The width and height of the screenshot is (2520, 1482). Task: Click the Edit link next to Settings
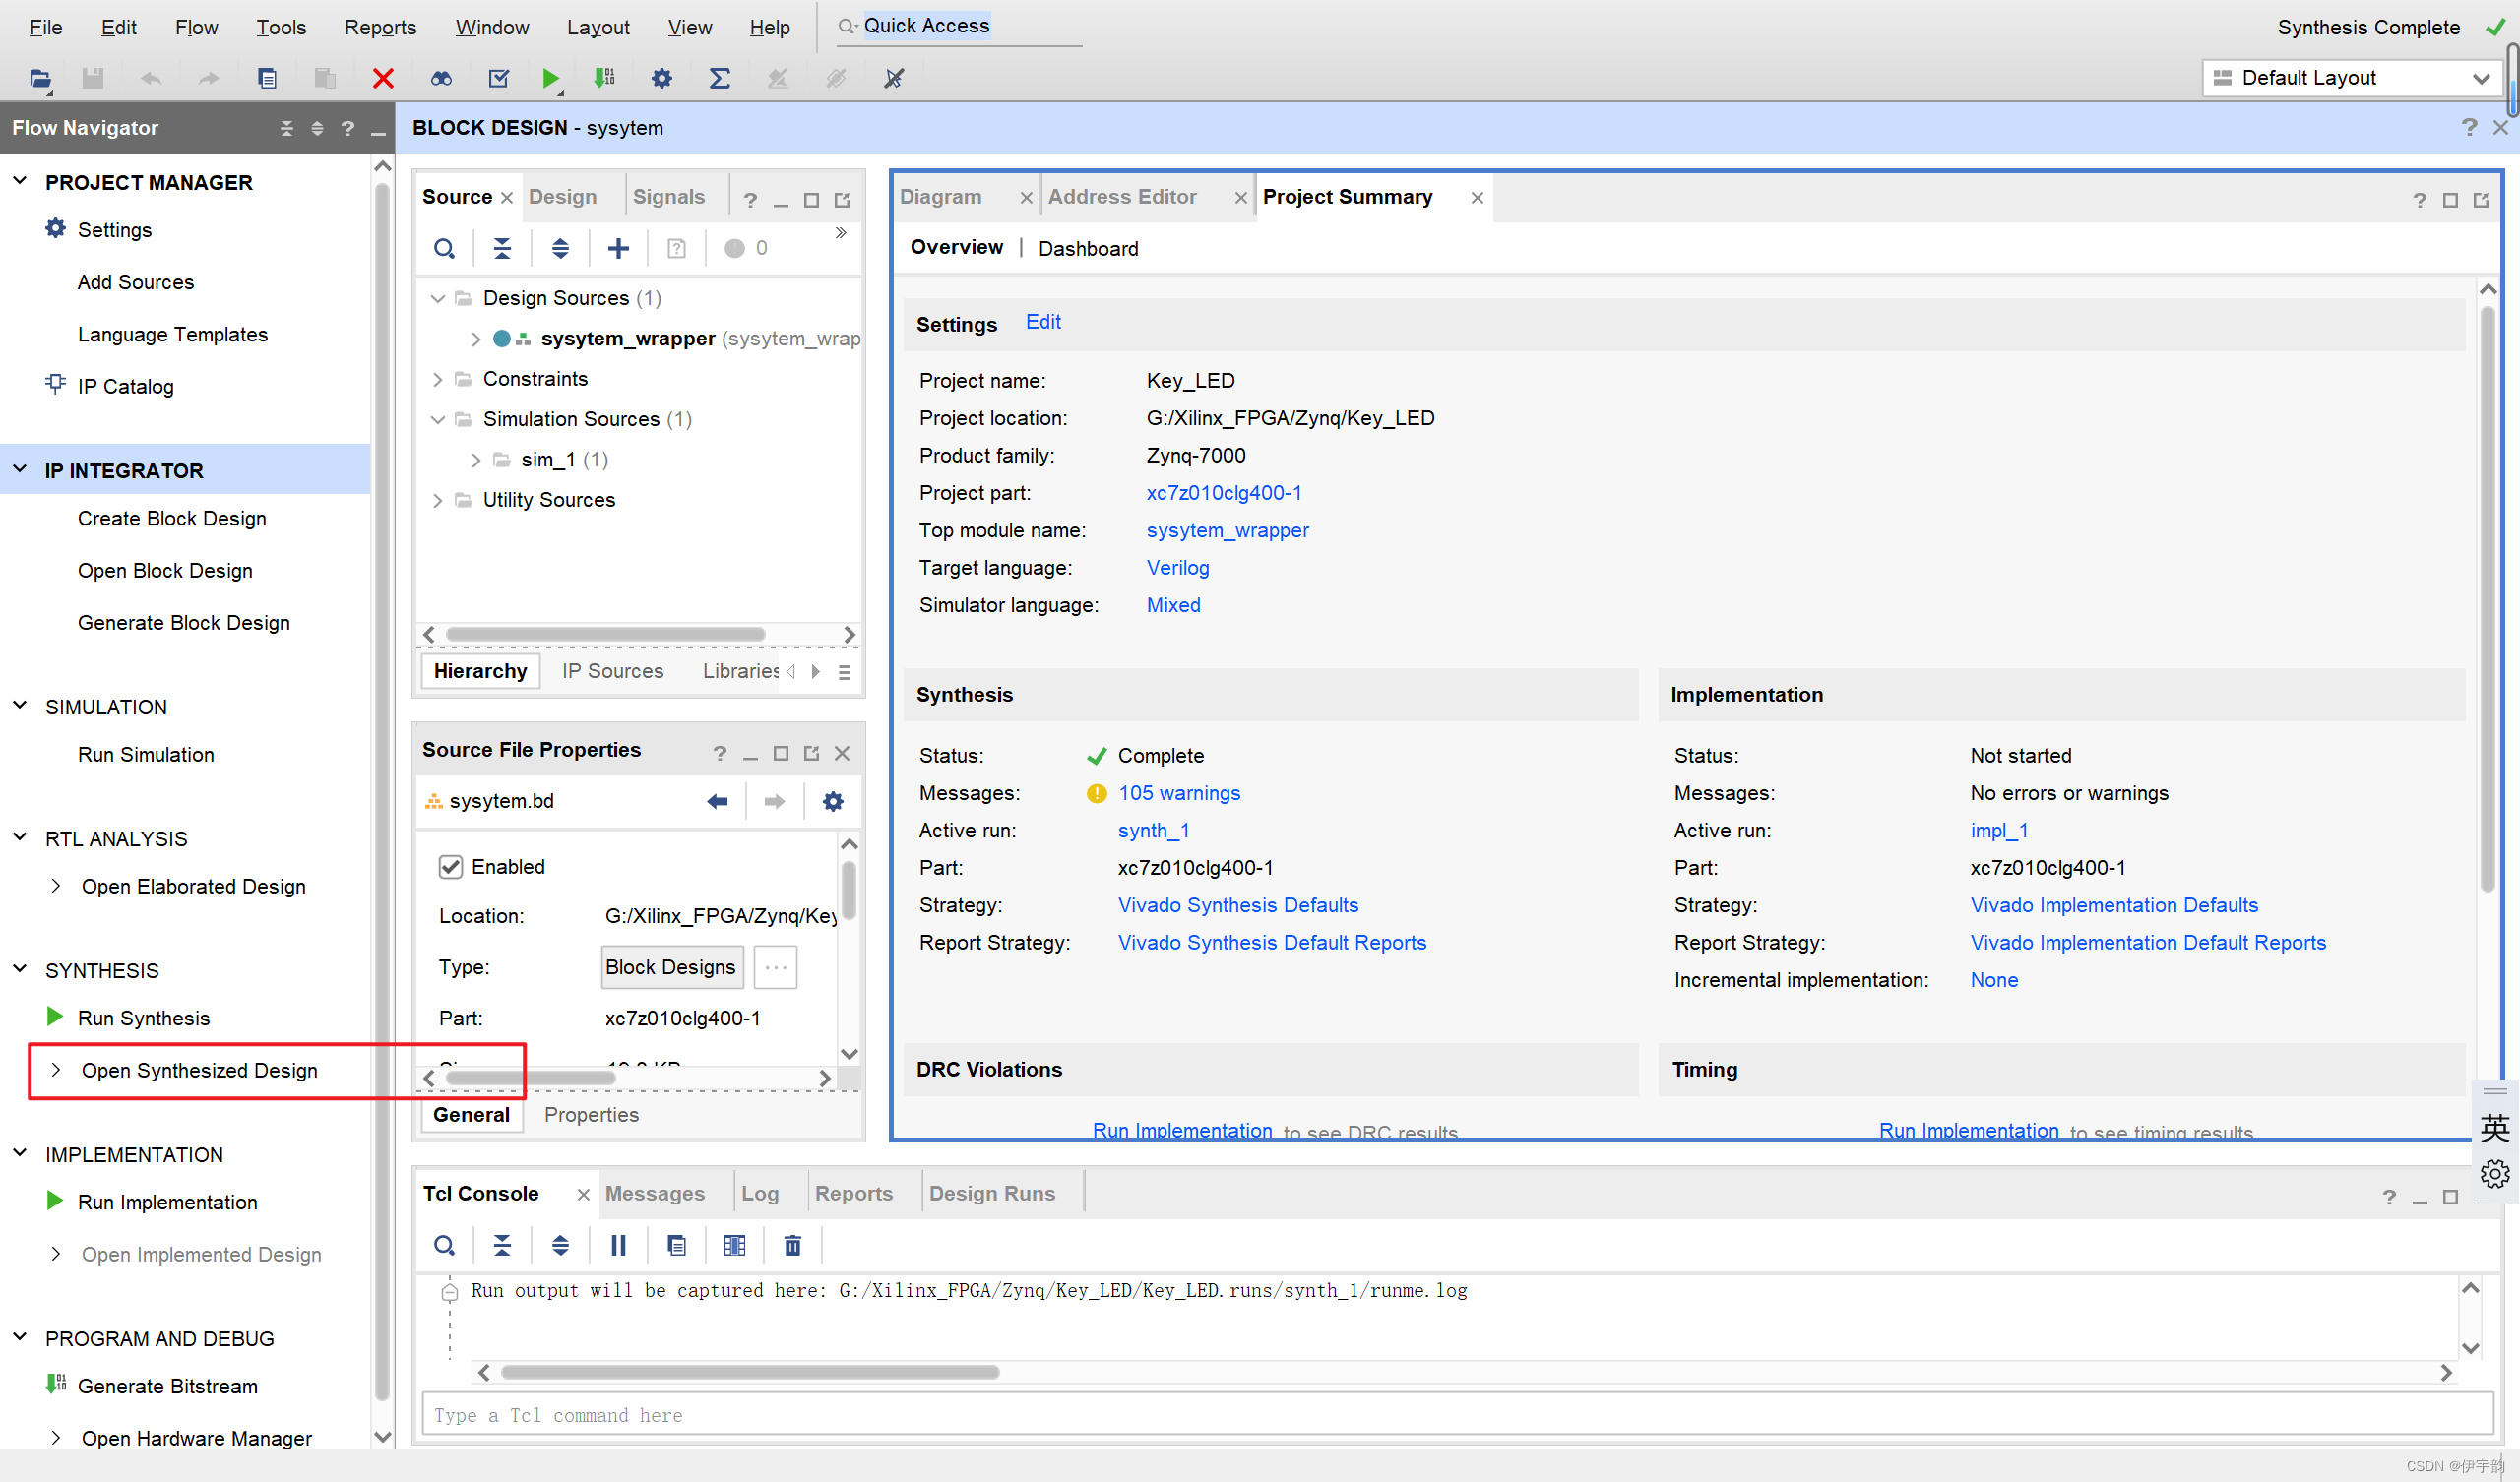(1043, 322)
